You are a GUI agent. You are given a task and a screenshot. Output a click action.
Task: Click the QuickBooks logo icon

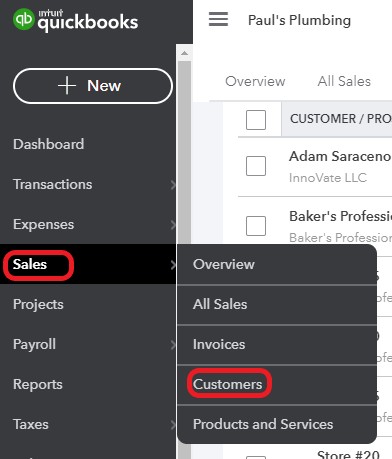click(23, 19)
